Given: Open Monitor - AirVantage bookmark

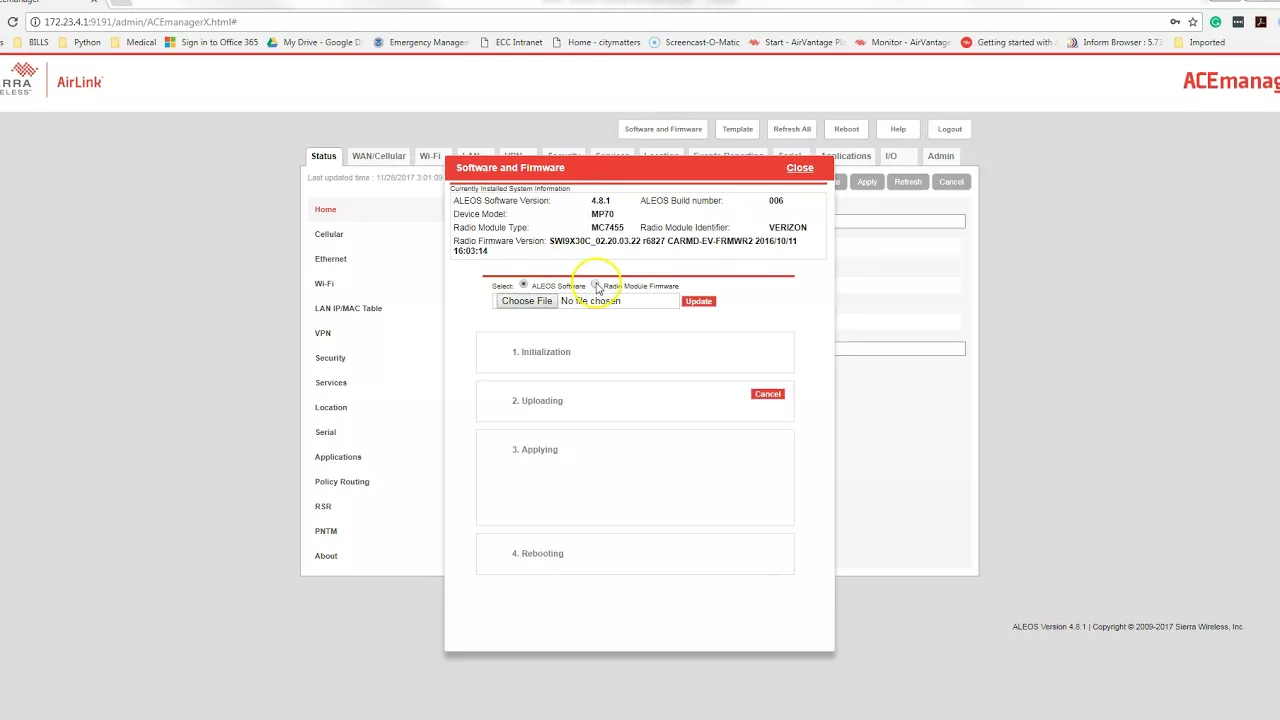Looking at the screenshot, I should [903, 43].
